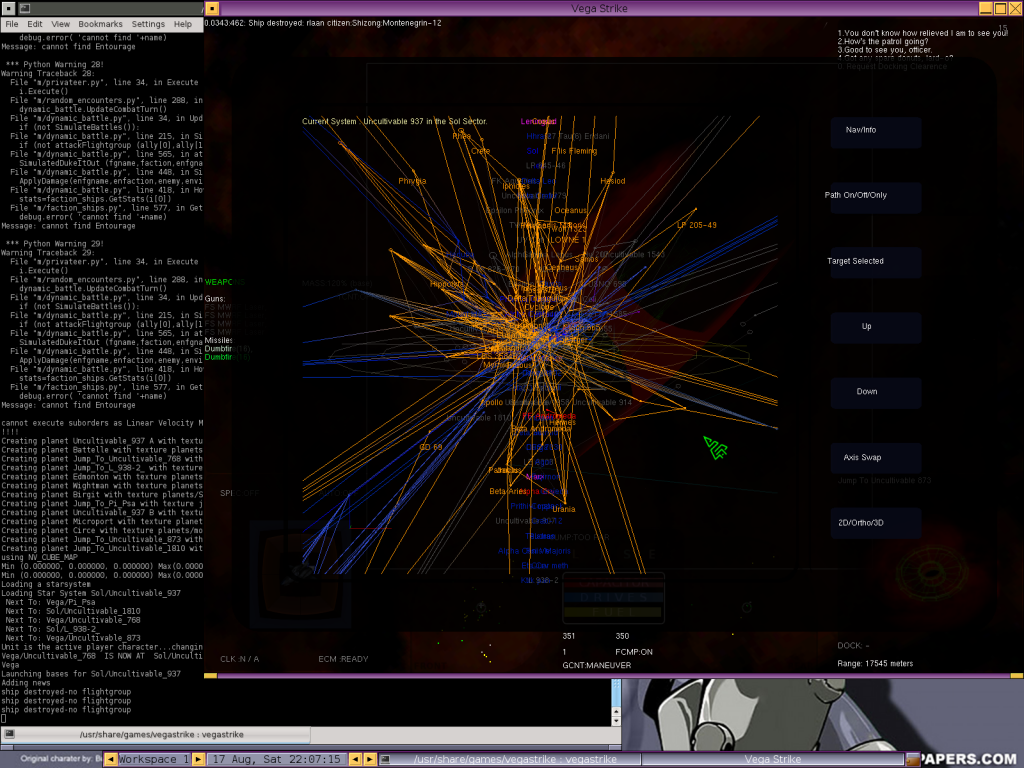Viewport: 1024px width, 768px height.
Task: Click the tray icon at the toolbar's right end
Action: (x=912, y=759)
